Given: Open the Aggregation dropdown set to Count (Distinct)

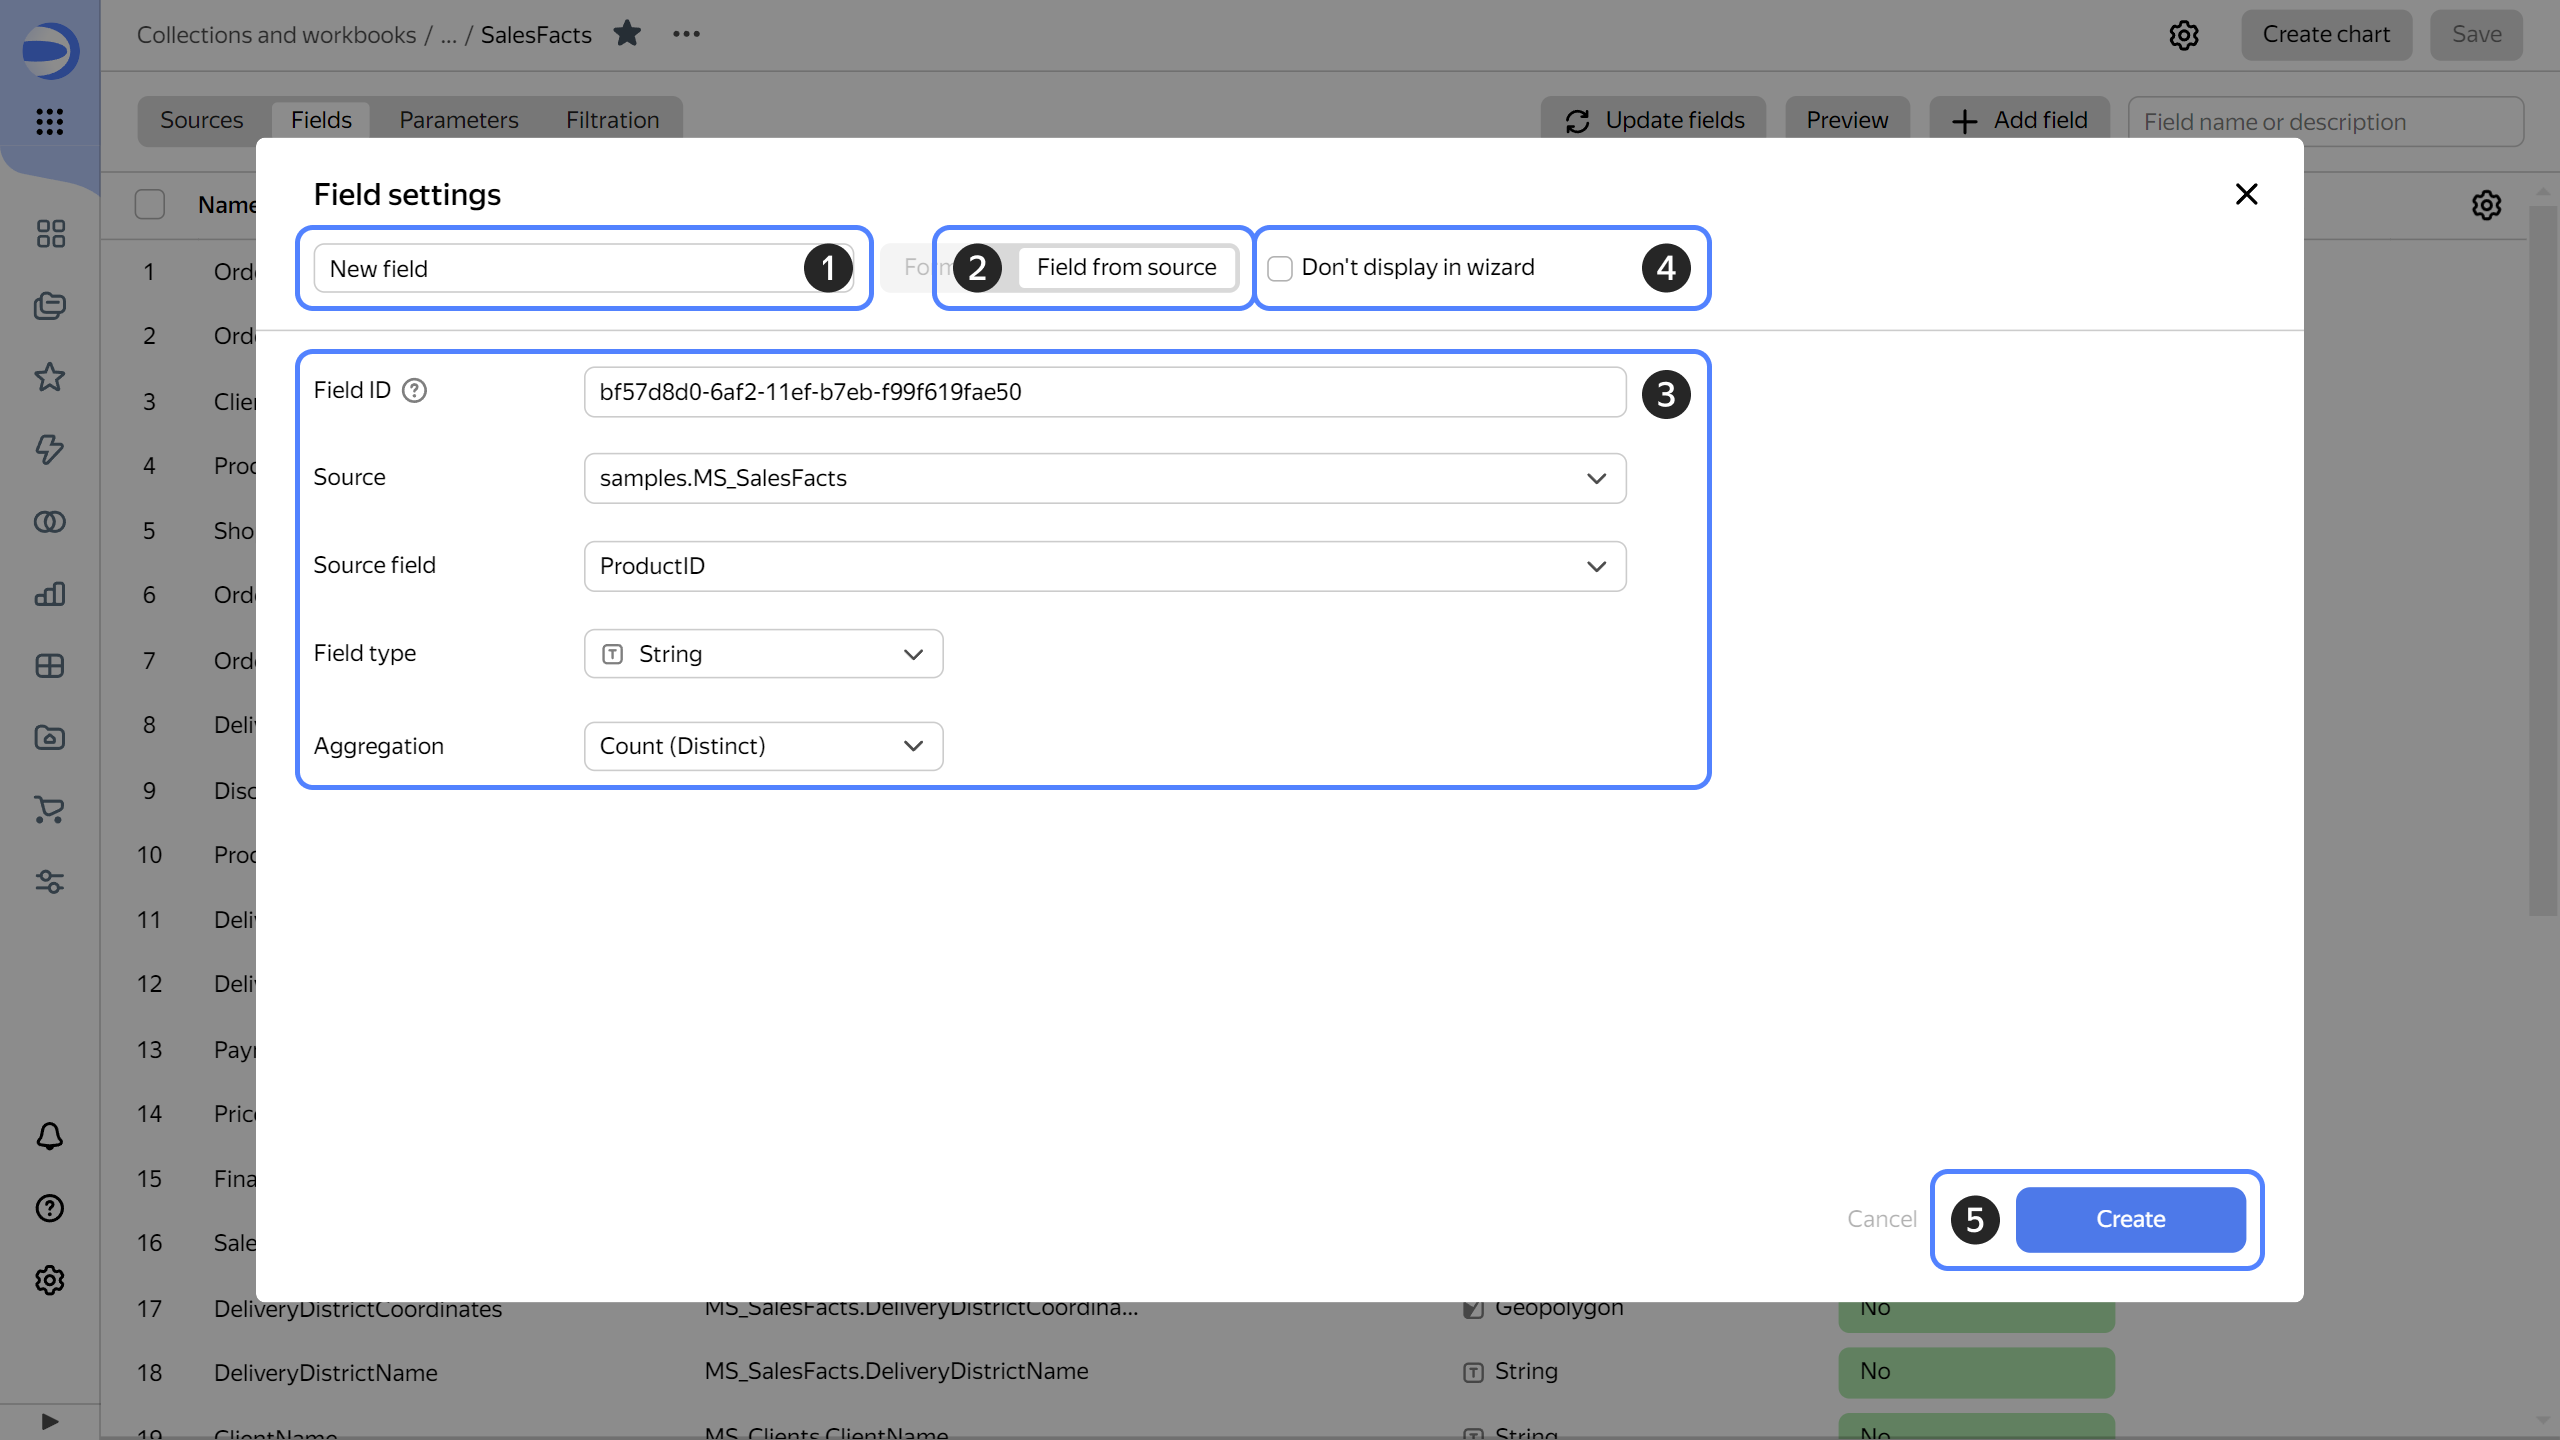Looking at the screenshot, I should click(x=763, y=745).
